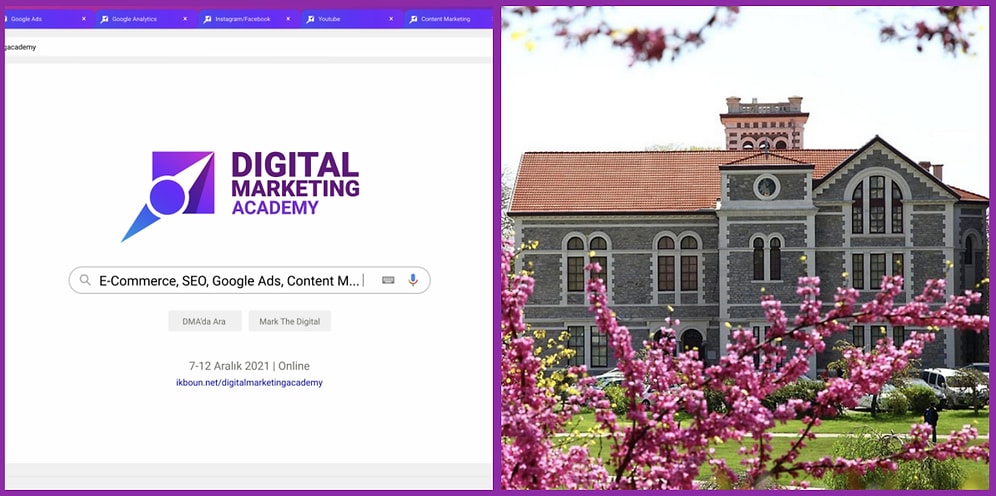Click the Instagram/Facebook tab favicon
The height and width of the screenshot is (496, 996).
tap(208, 19)
